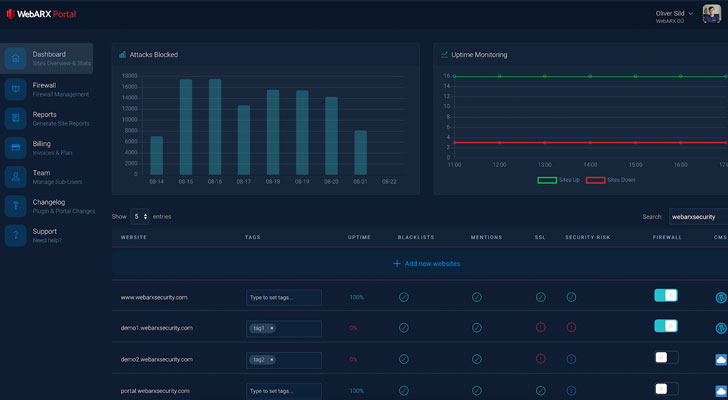Open www.webarxsecurity.com site link
The height and width of the screenshot is (400, 728).
[x=154, y=297]
